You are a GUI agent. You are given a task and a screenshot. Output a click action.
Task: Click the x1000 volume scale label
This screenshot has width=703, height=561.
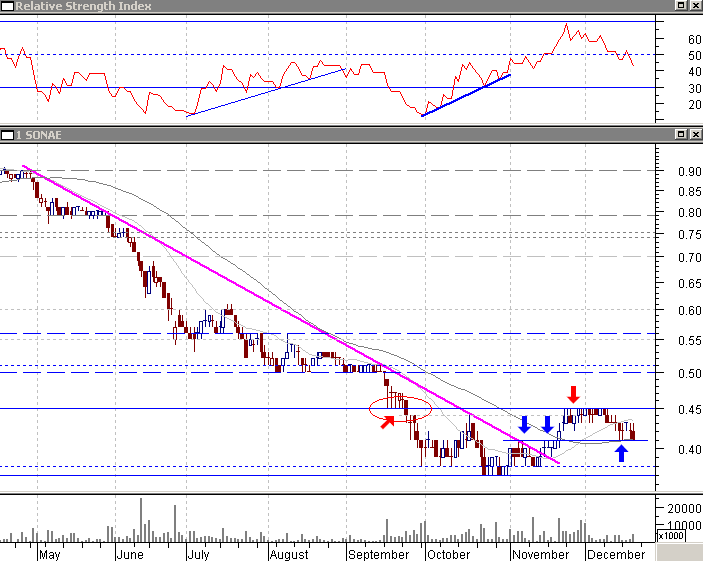pos(671,535)
